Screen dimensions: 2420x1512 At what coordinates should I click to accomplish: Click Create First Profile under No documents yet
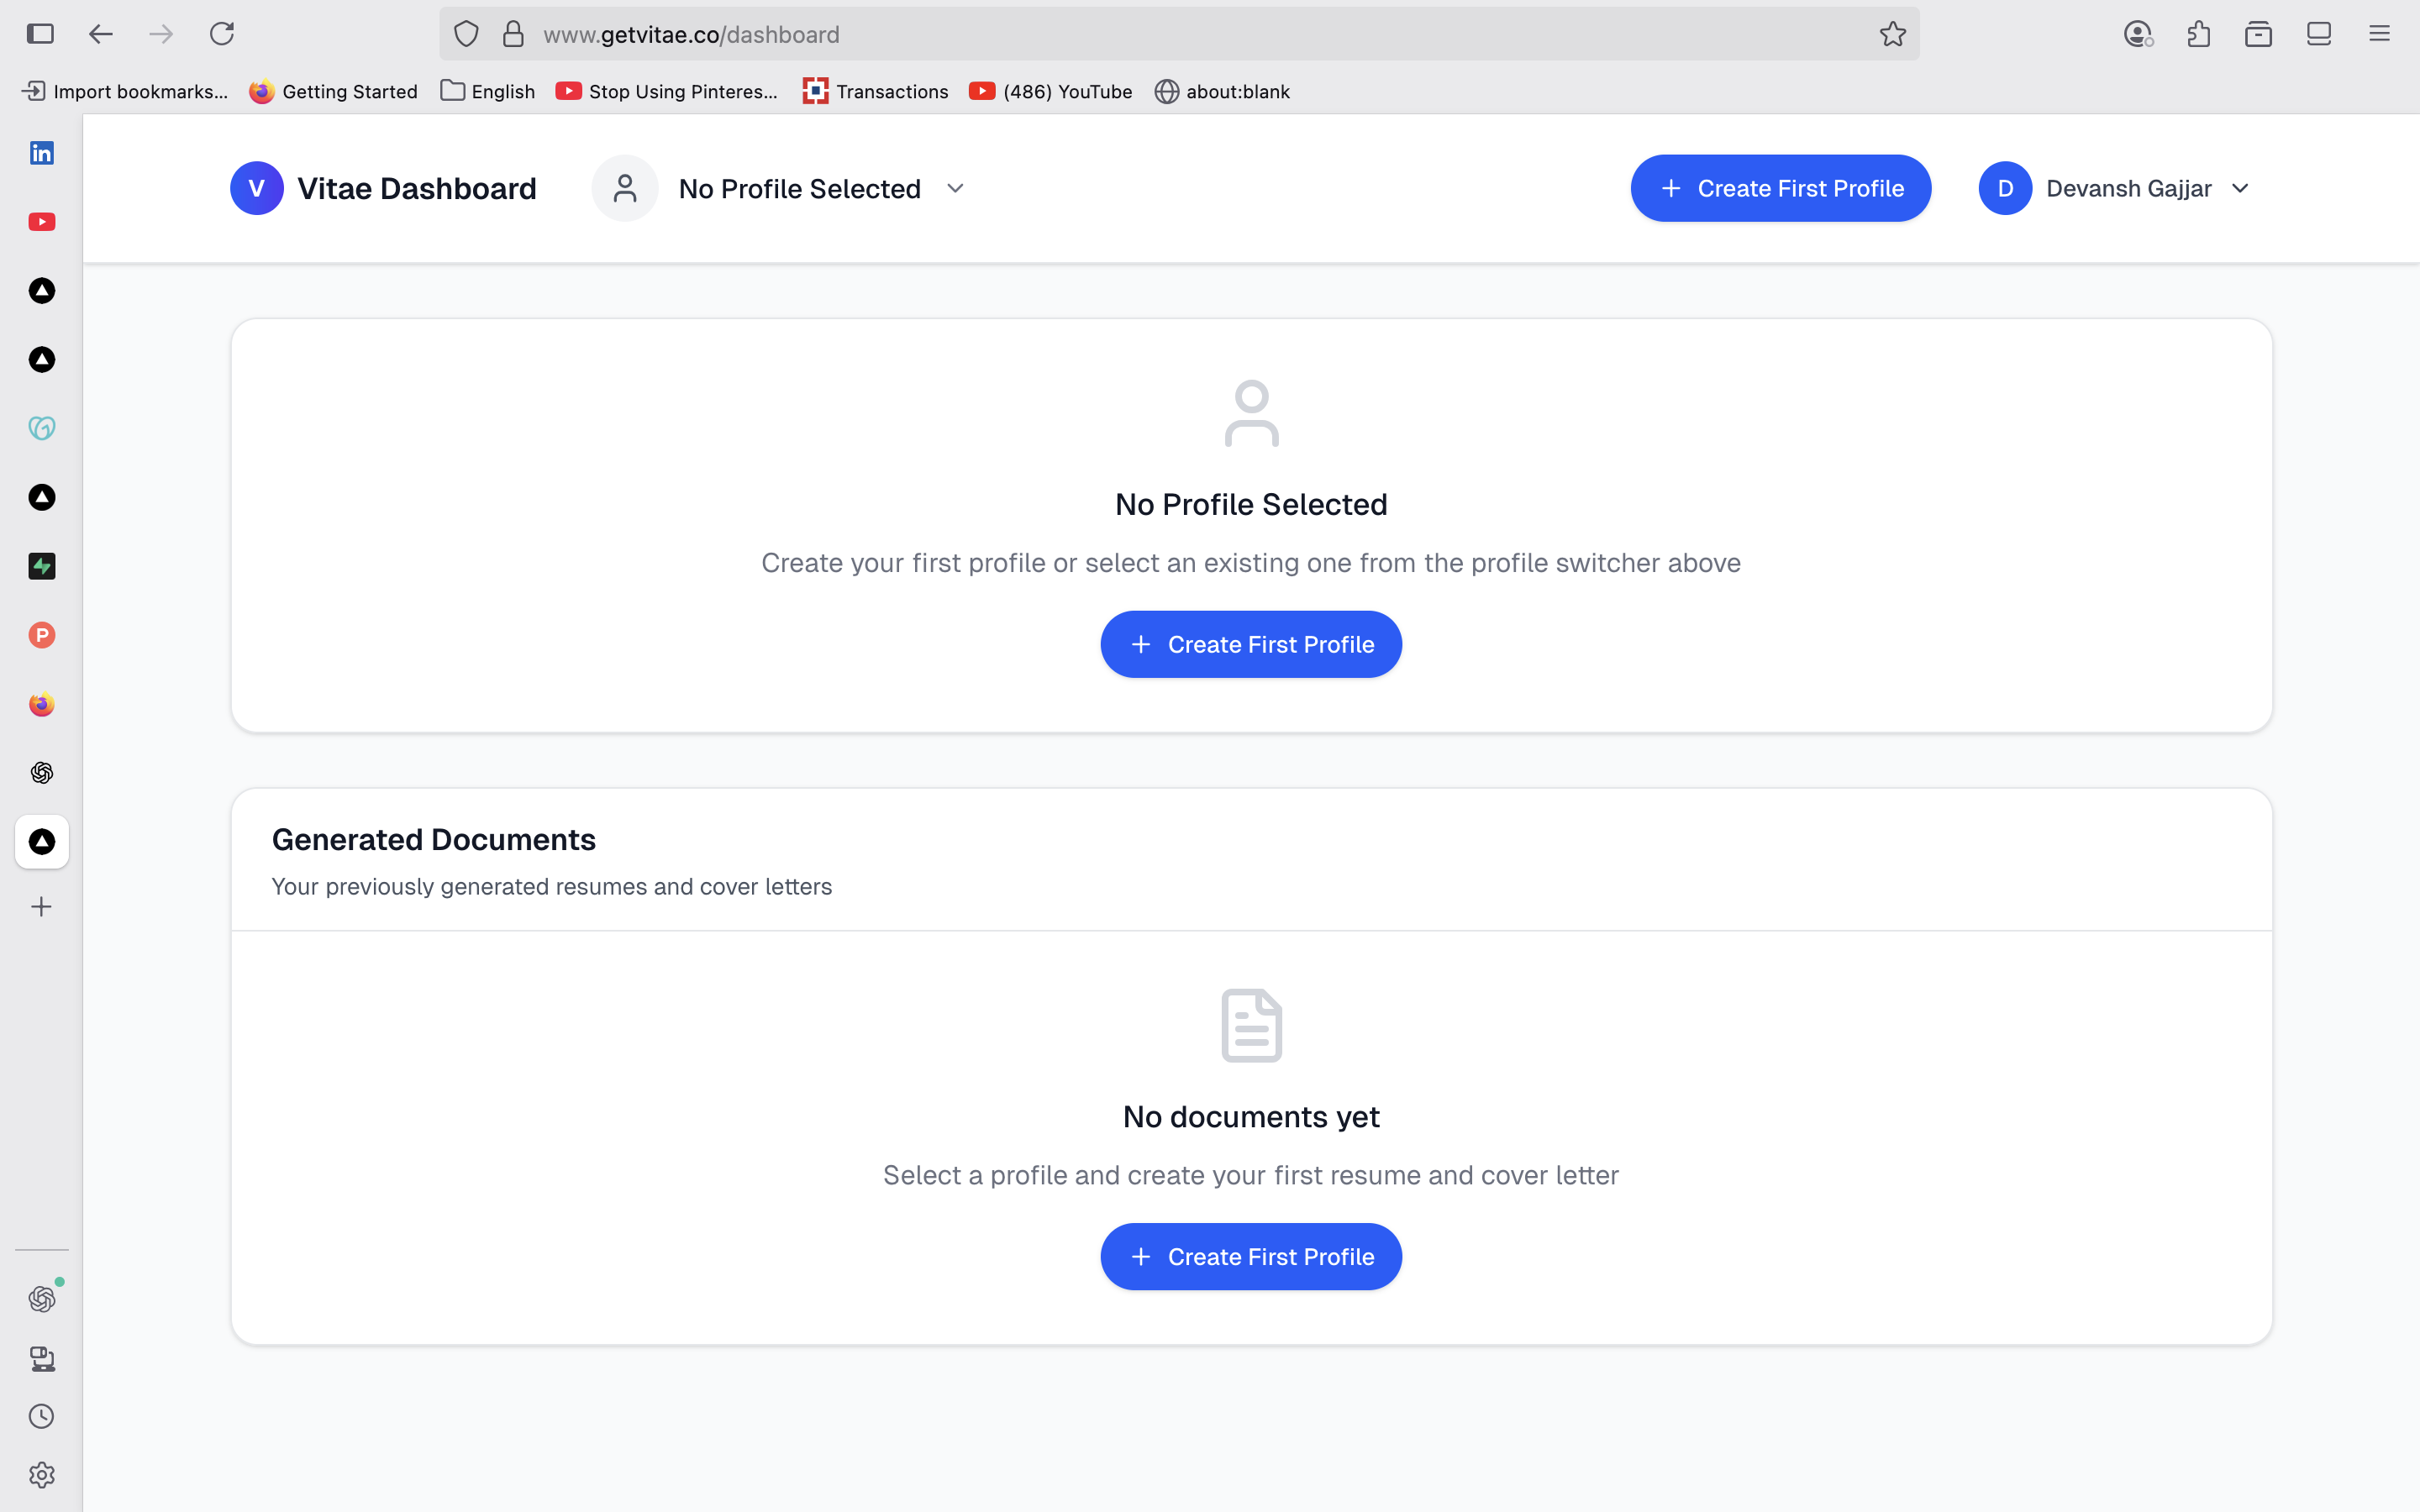click(x=1251, y=1256)
